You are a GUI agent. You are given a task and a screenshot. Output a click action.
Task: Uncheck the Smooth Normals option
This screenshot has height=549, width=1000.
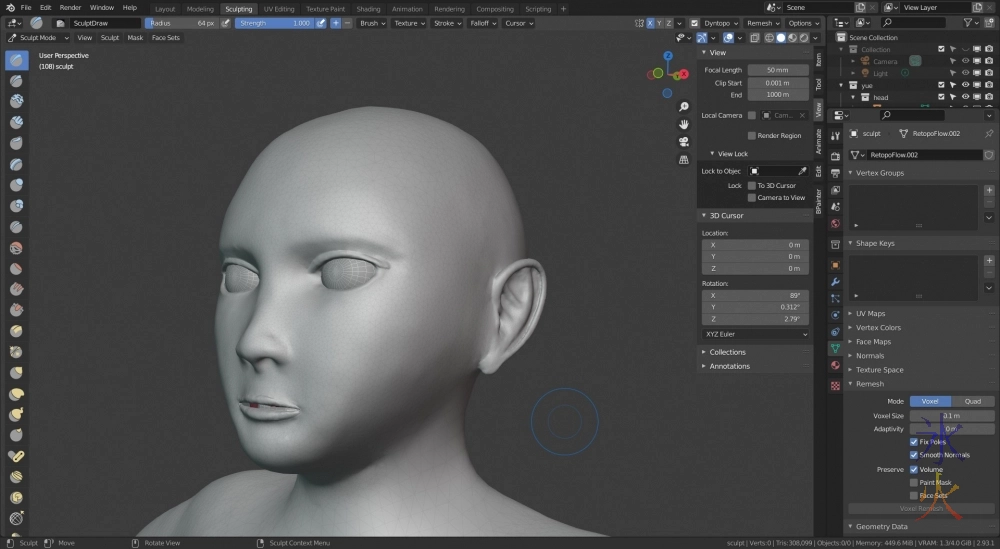point(914,455)
